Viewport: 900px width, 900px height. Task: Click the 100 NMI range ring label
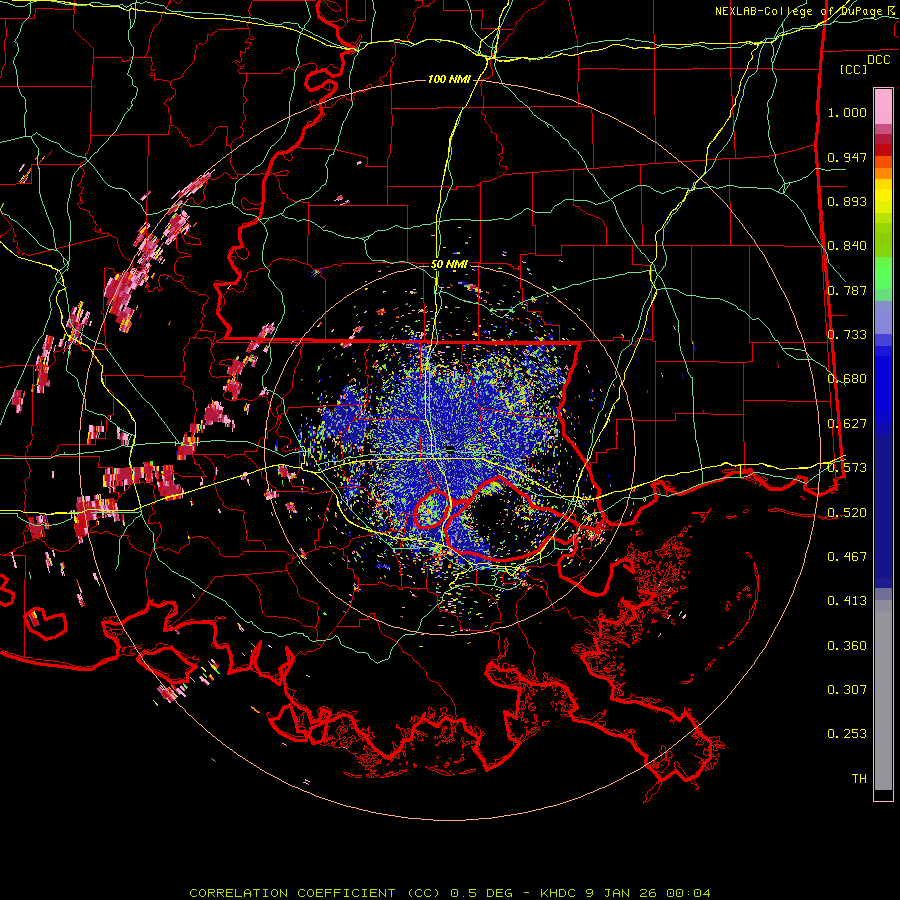point(449,79)
